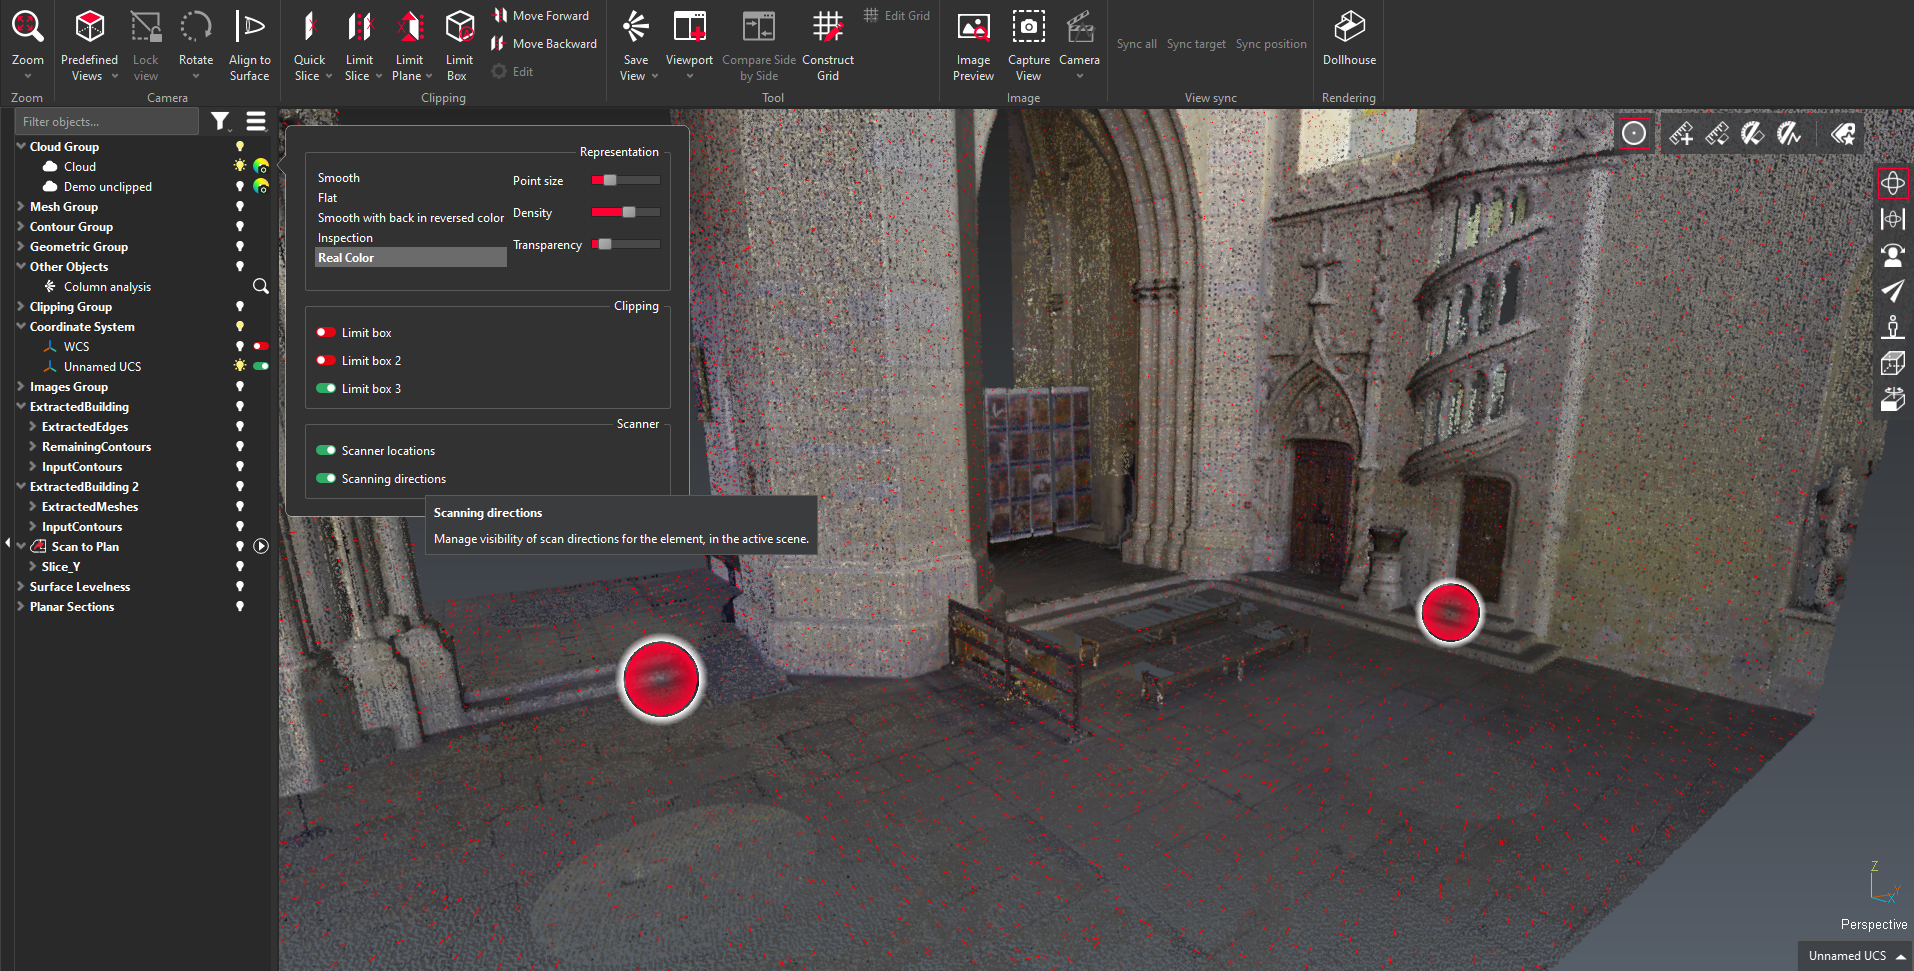Click the Filter objects search field
Screen dimensions: 1914x971
pyautogui.click(x=106, y=122)
